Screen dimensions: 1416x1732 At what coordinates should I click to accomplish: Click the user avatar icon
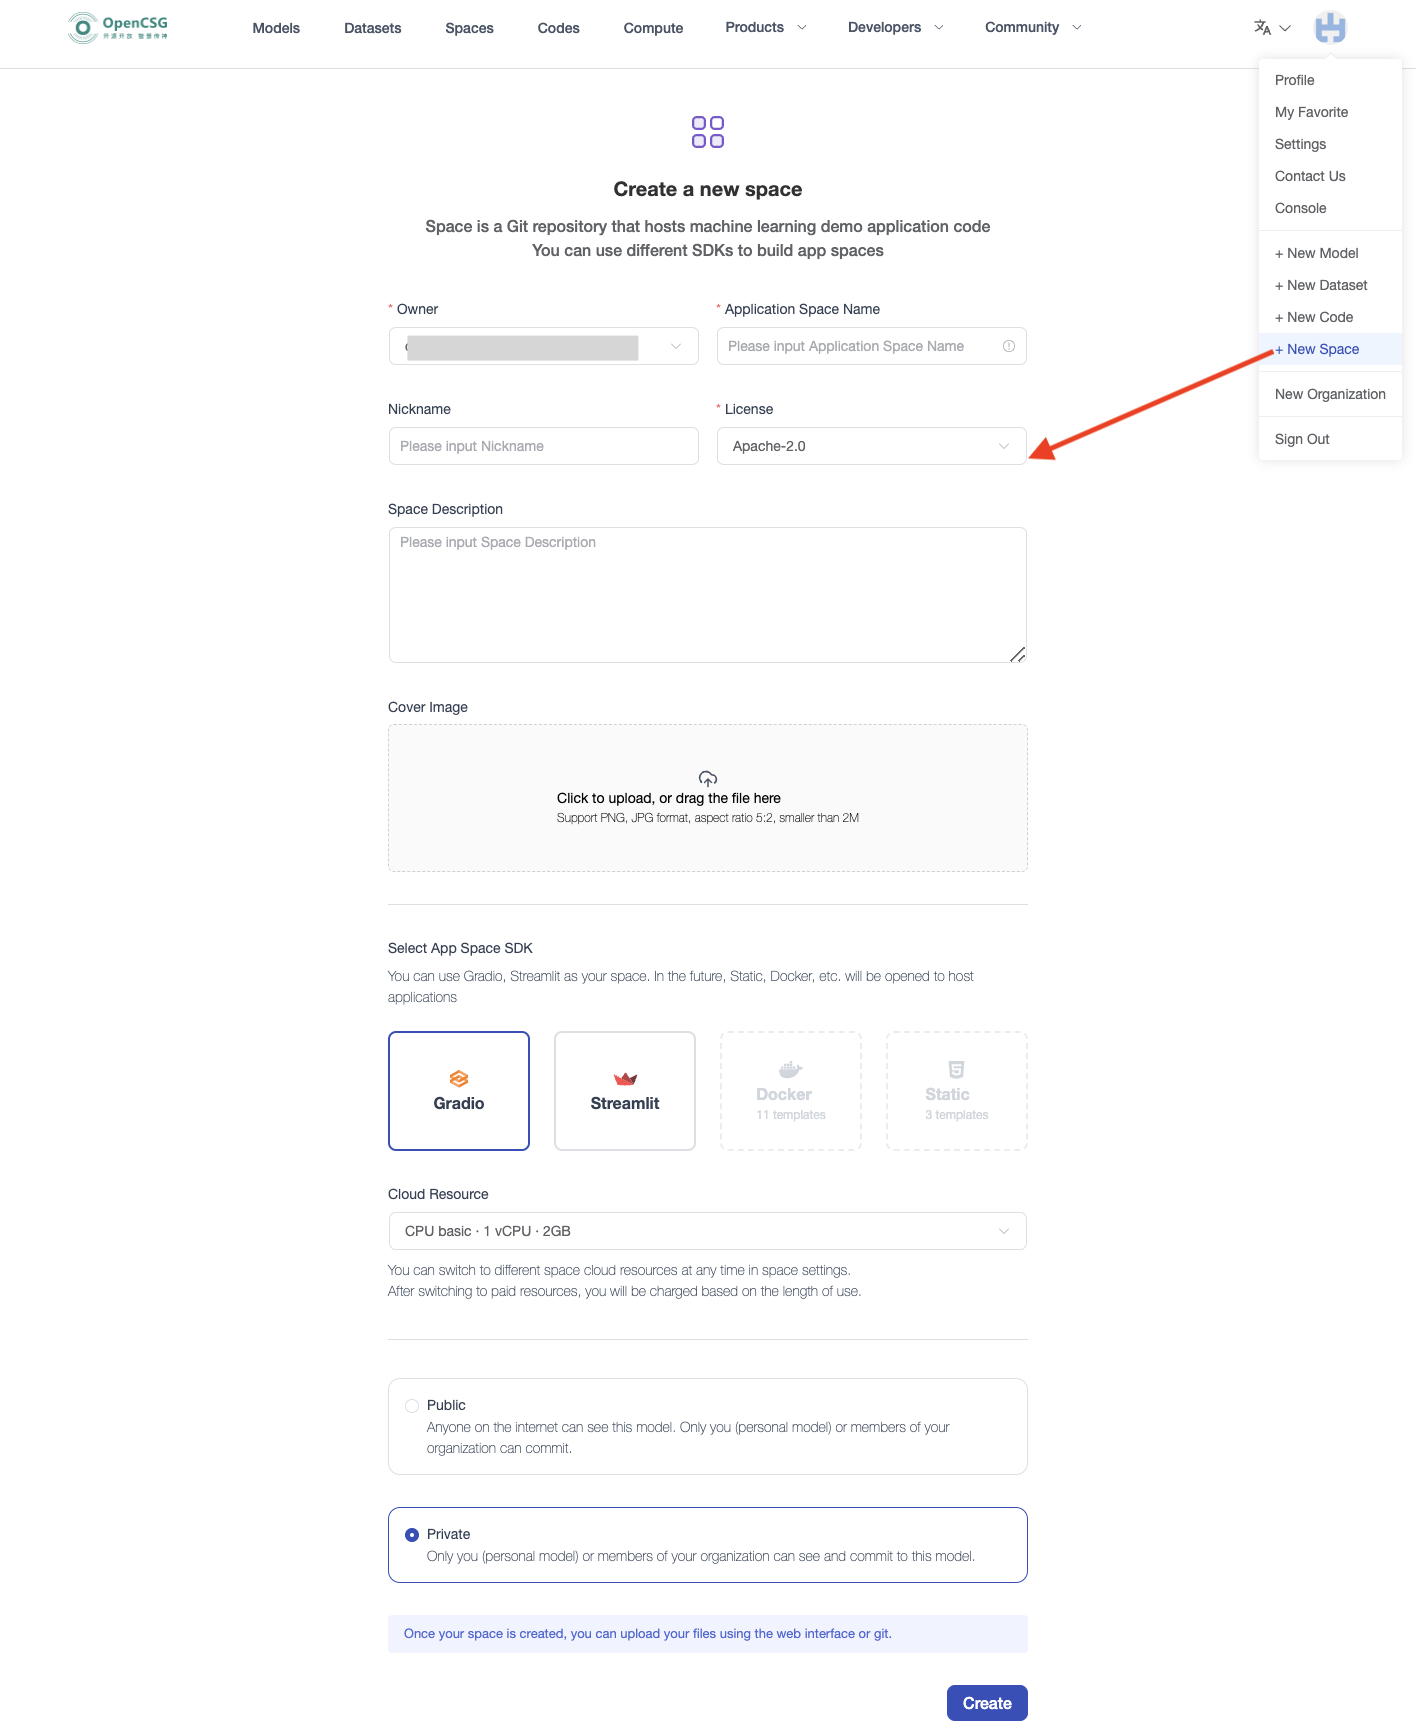coord(1329,28)
